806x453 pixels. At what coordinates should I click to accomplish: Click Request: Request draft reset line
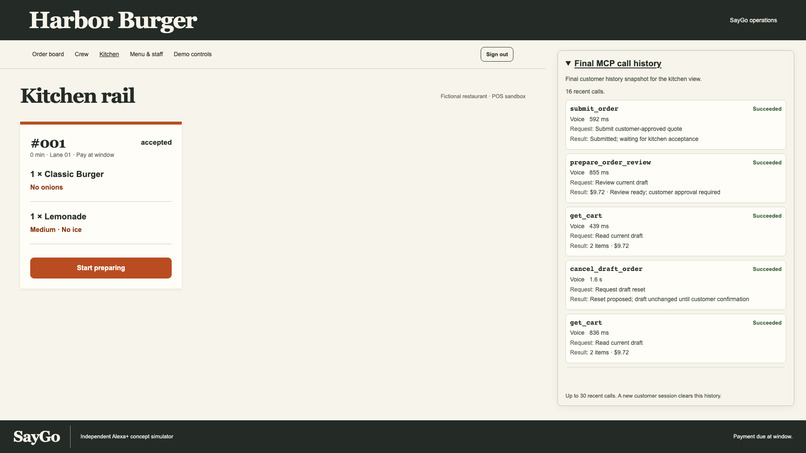[607, 289]
